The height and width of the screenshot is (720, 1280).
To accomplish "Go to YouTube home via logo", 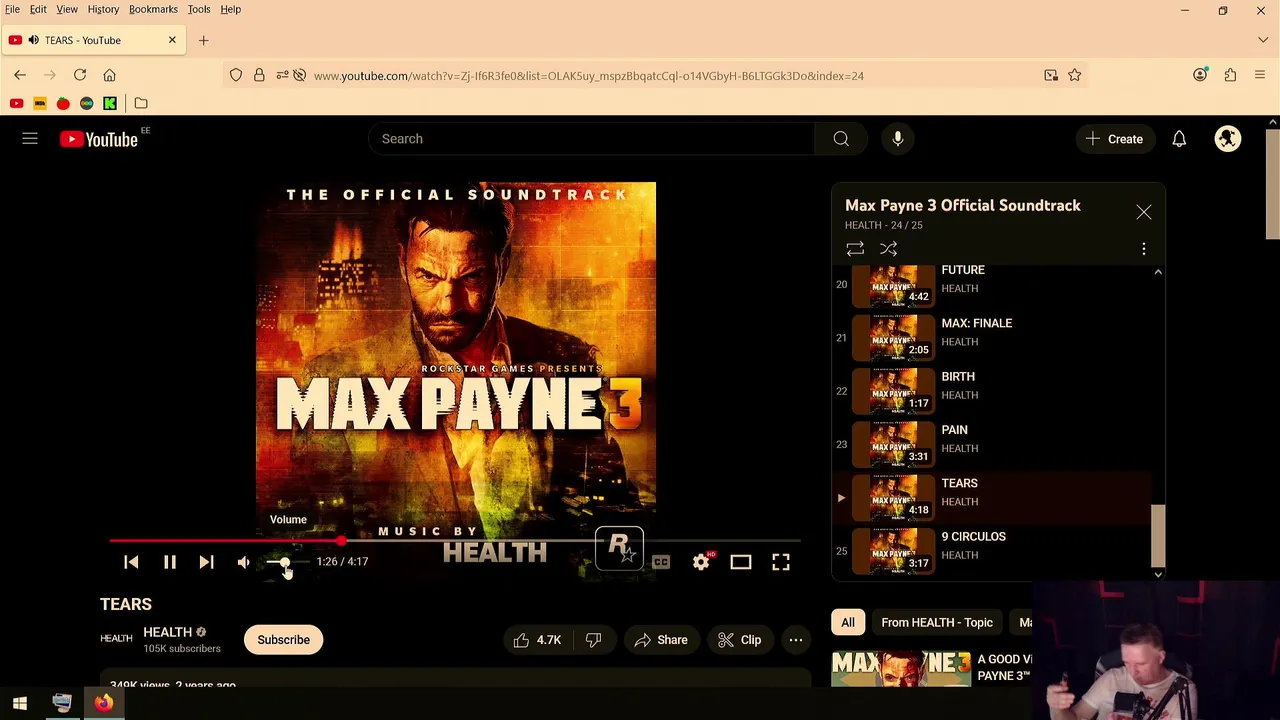I will click(98, 139).
